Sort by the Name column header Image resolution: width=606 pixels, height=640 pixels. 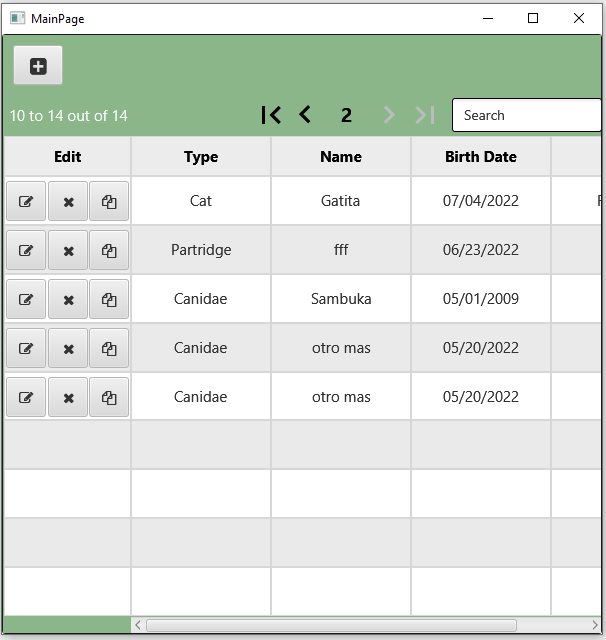[x=341, y=157]
